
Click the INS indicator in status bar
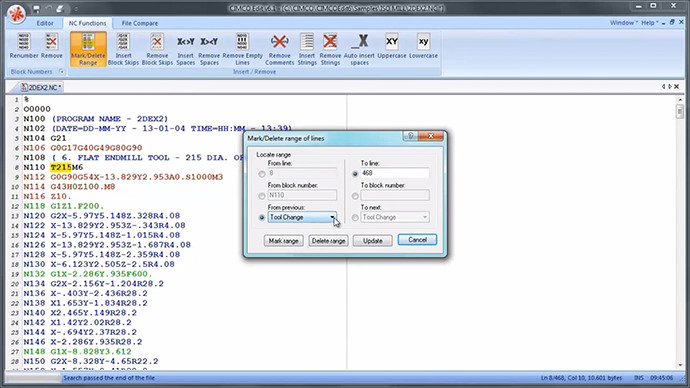click(x=639, y=378)
